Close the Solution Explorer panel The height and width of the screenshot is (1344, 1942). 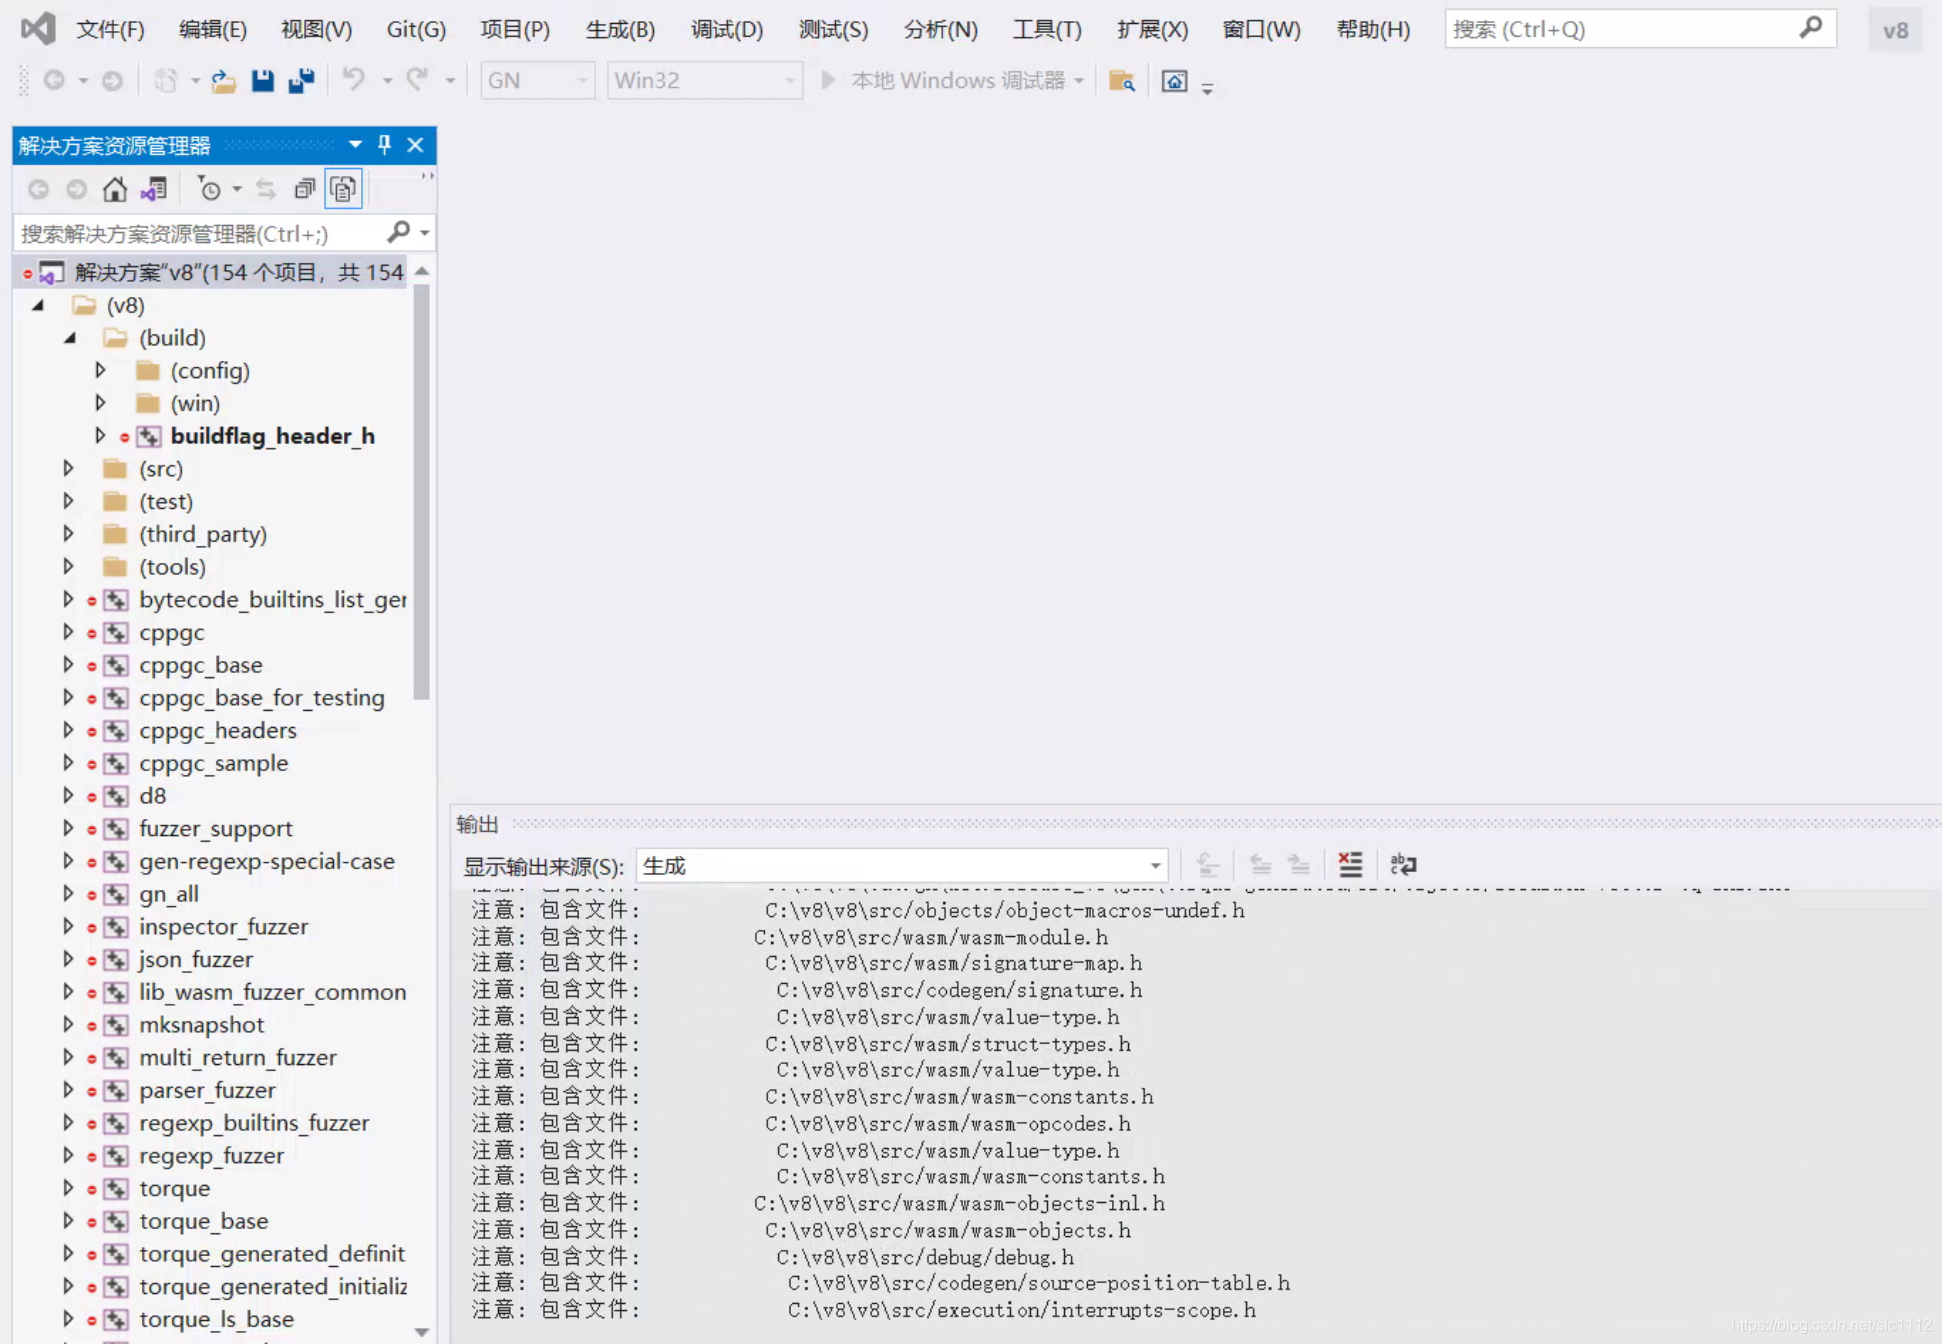click(415, 145)
